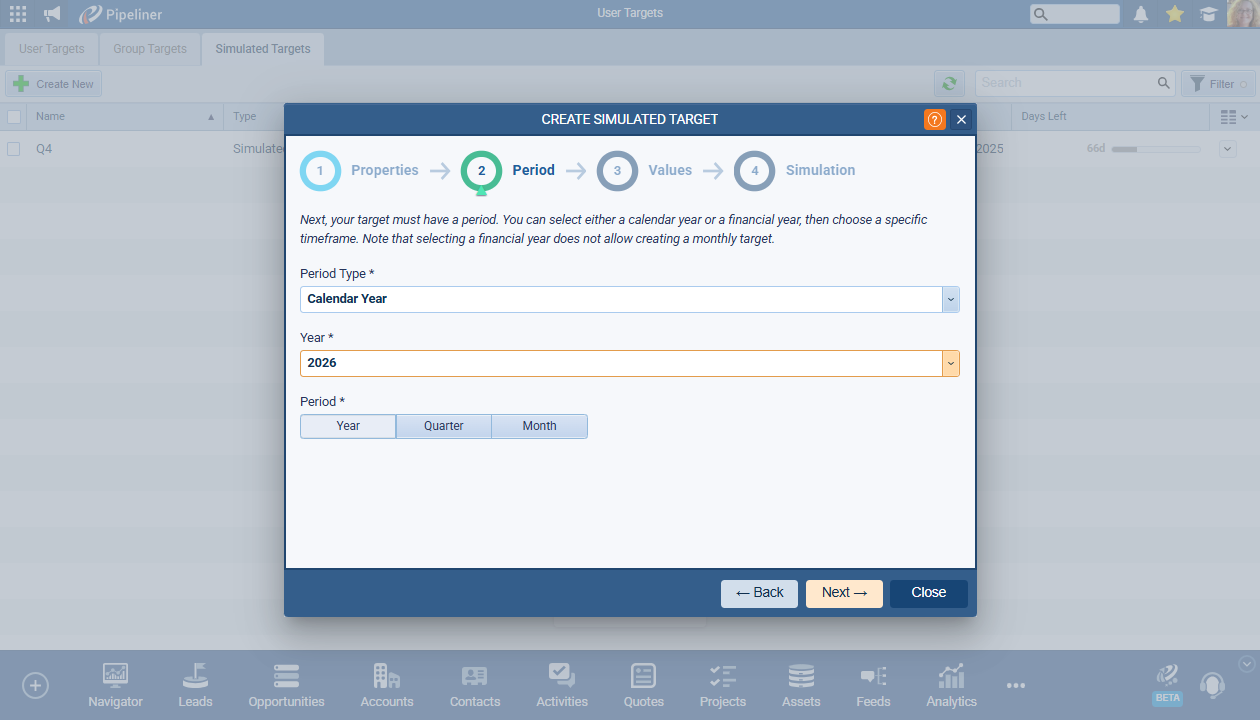Expand the Period Type dropdown
Screen dimensions: 1260x720
[950, 299]
